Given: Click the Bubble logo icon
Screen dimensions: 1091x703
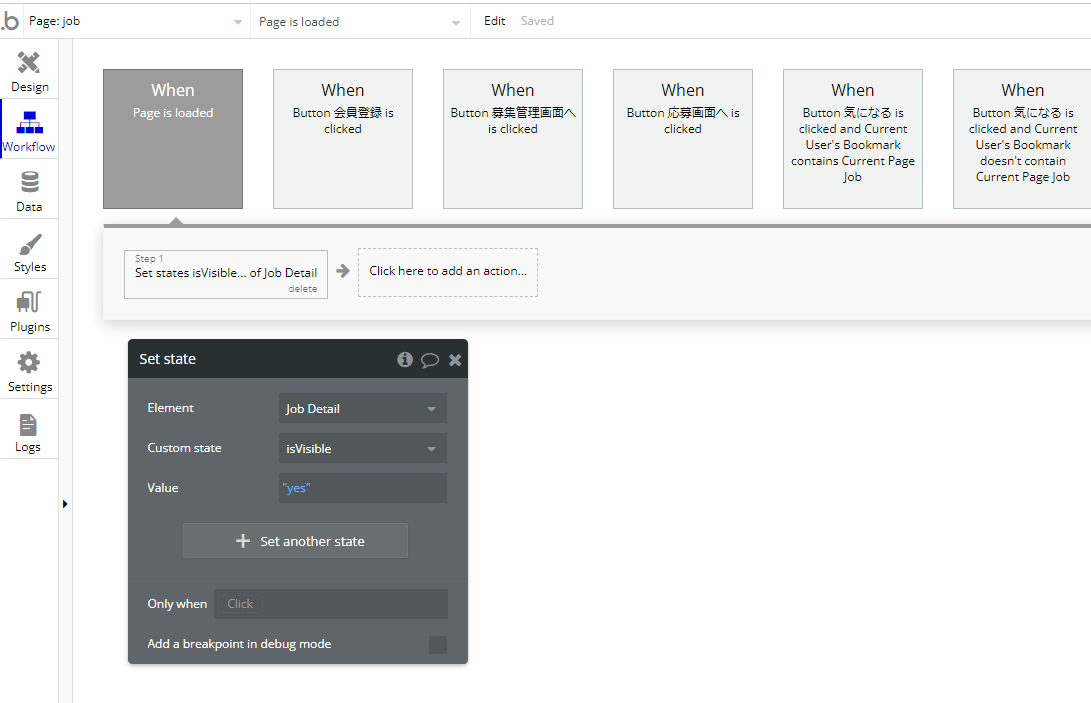Looking at the screenshot, I should (x=10, y=21).
